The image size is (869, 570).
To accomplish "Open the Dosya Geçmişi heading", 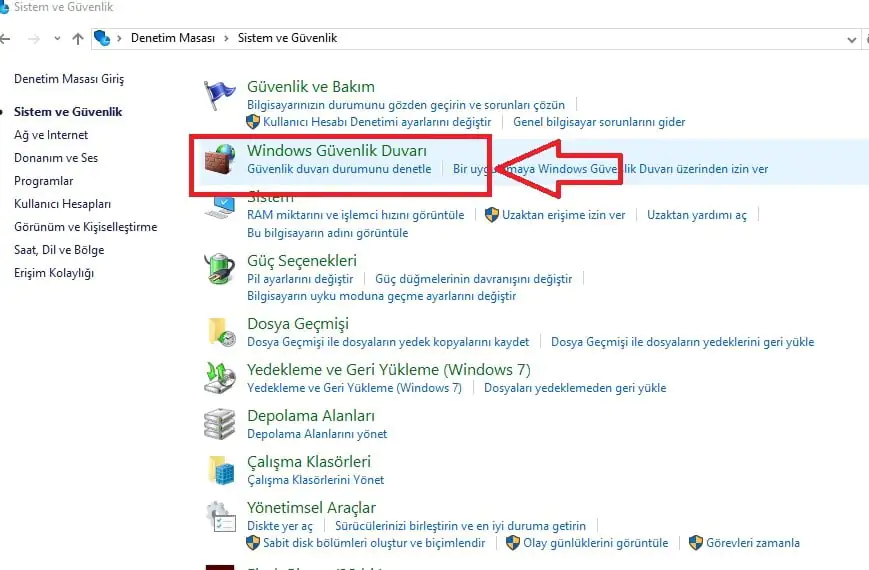I will pos(298,323).
